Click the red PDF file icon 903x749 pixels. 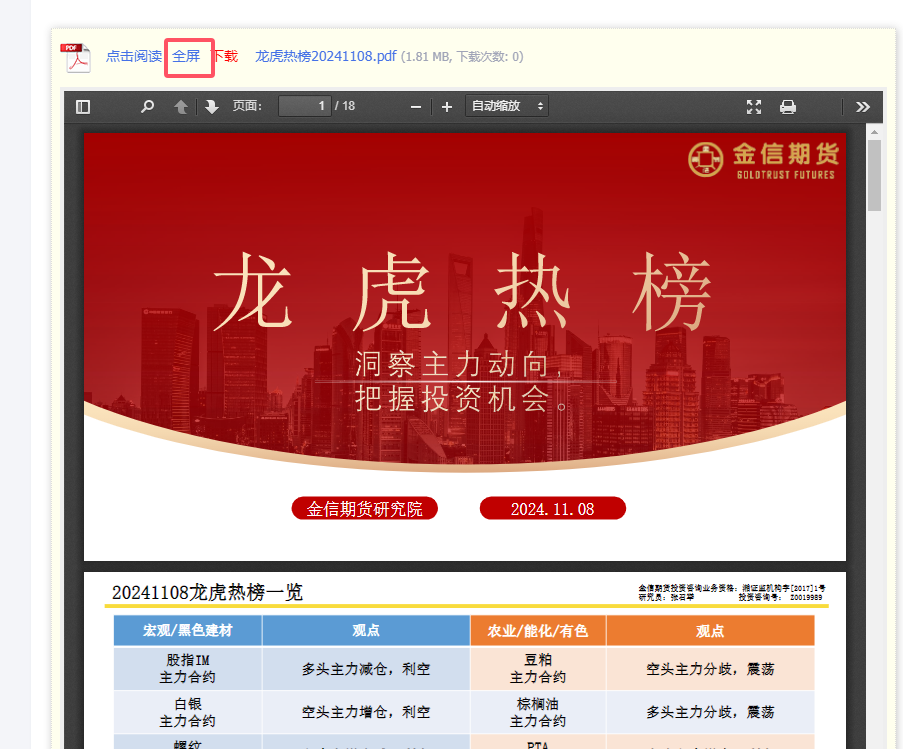tap(76, 58)
